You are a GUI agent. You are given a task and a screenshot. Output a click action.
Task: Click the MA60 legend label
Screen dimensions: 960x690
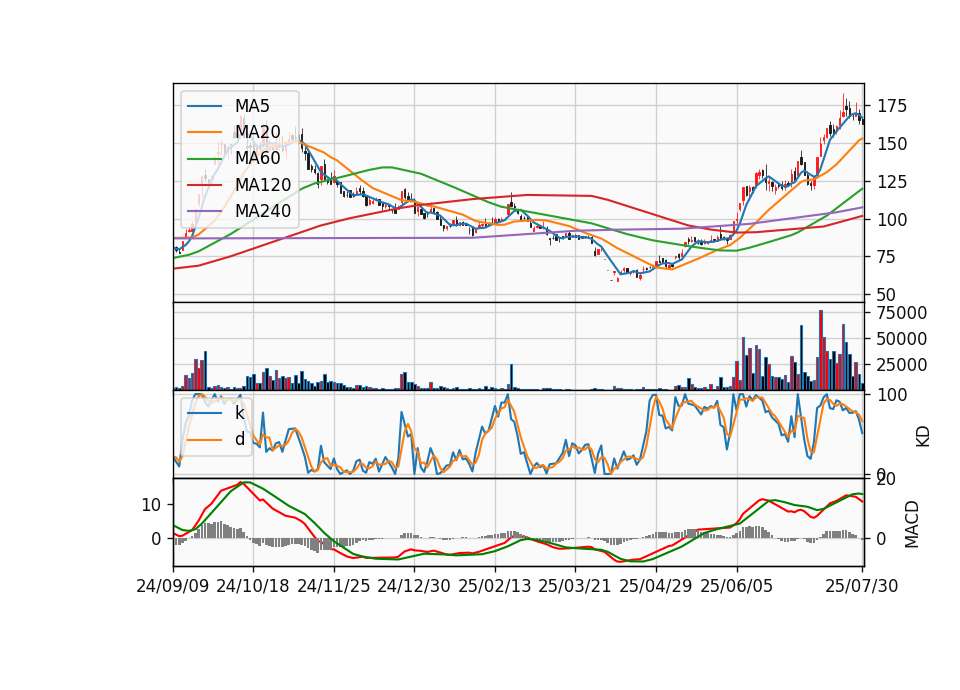pos(257,158)
